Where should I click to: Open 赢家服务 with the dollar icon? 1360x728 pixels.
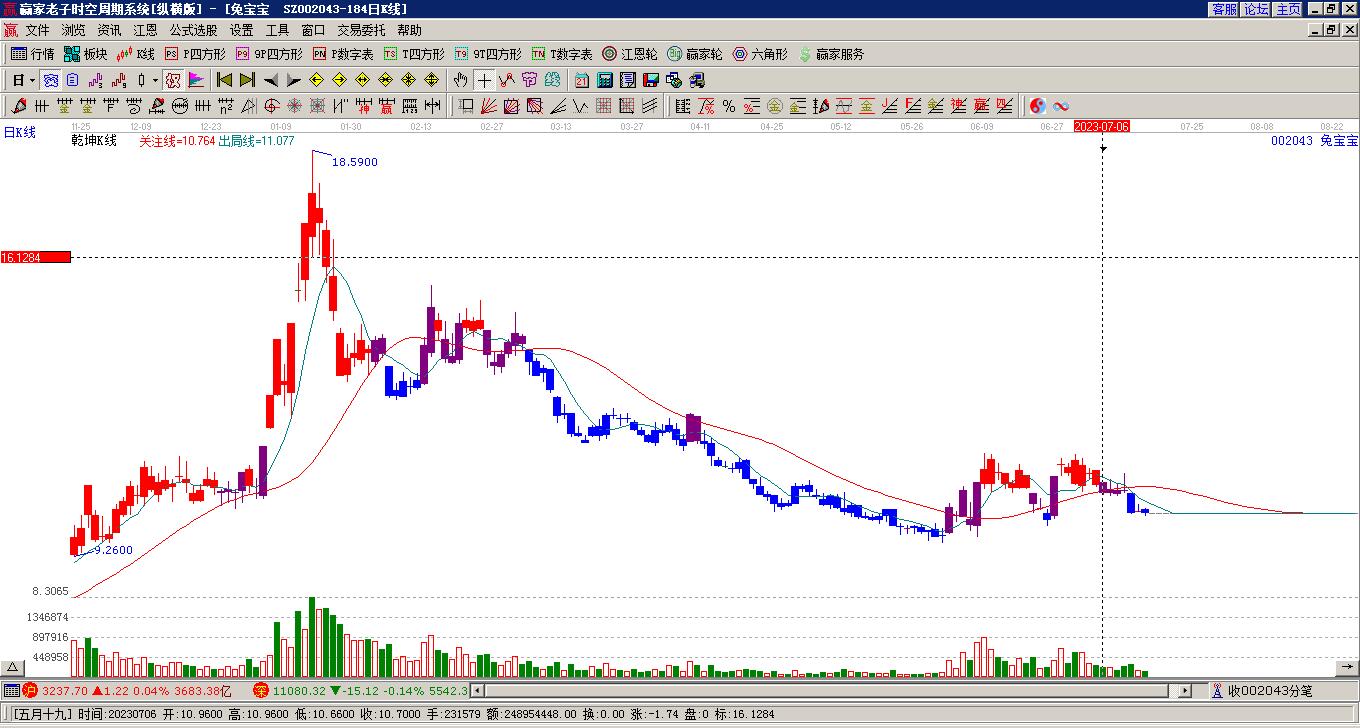pyautogui.click(x=831, y=54)
